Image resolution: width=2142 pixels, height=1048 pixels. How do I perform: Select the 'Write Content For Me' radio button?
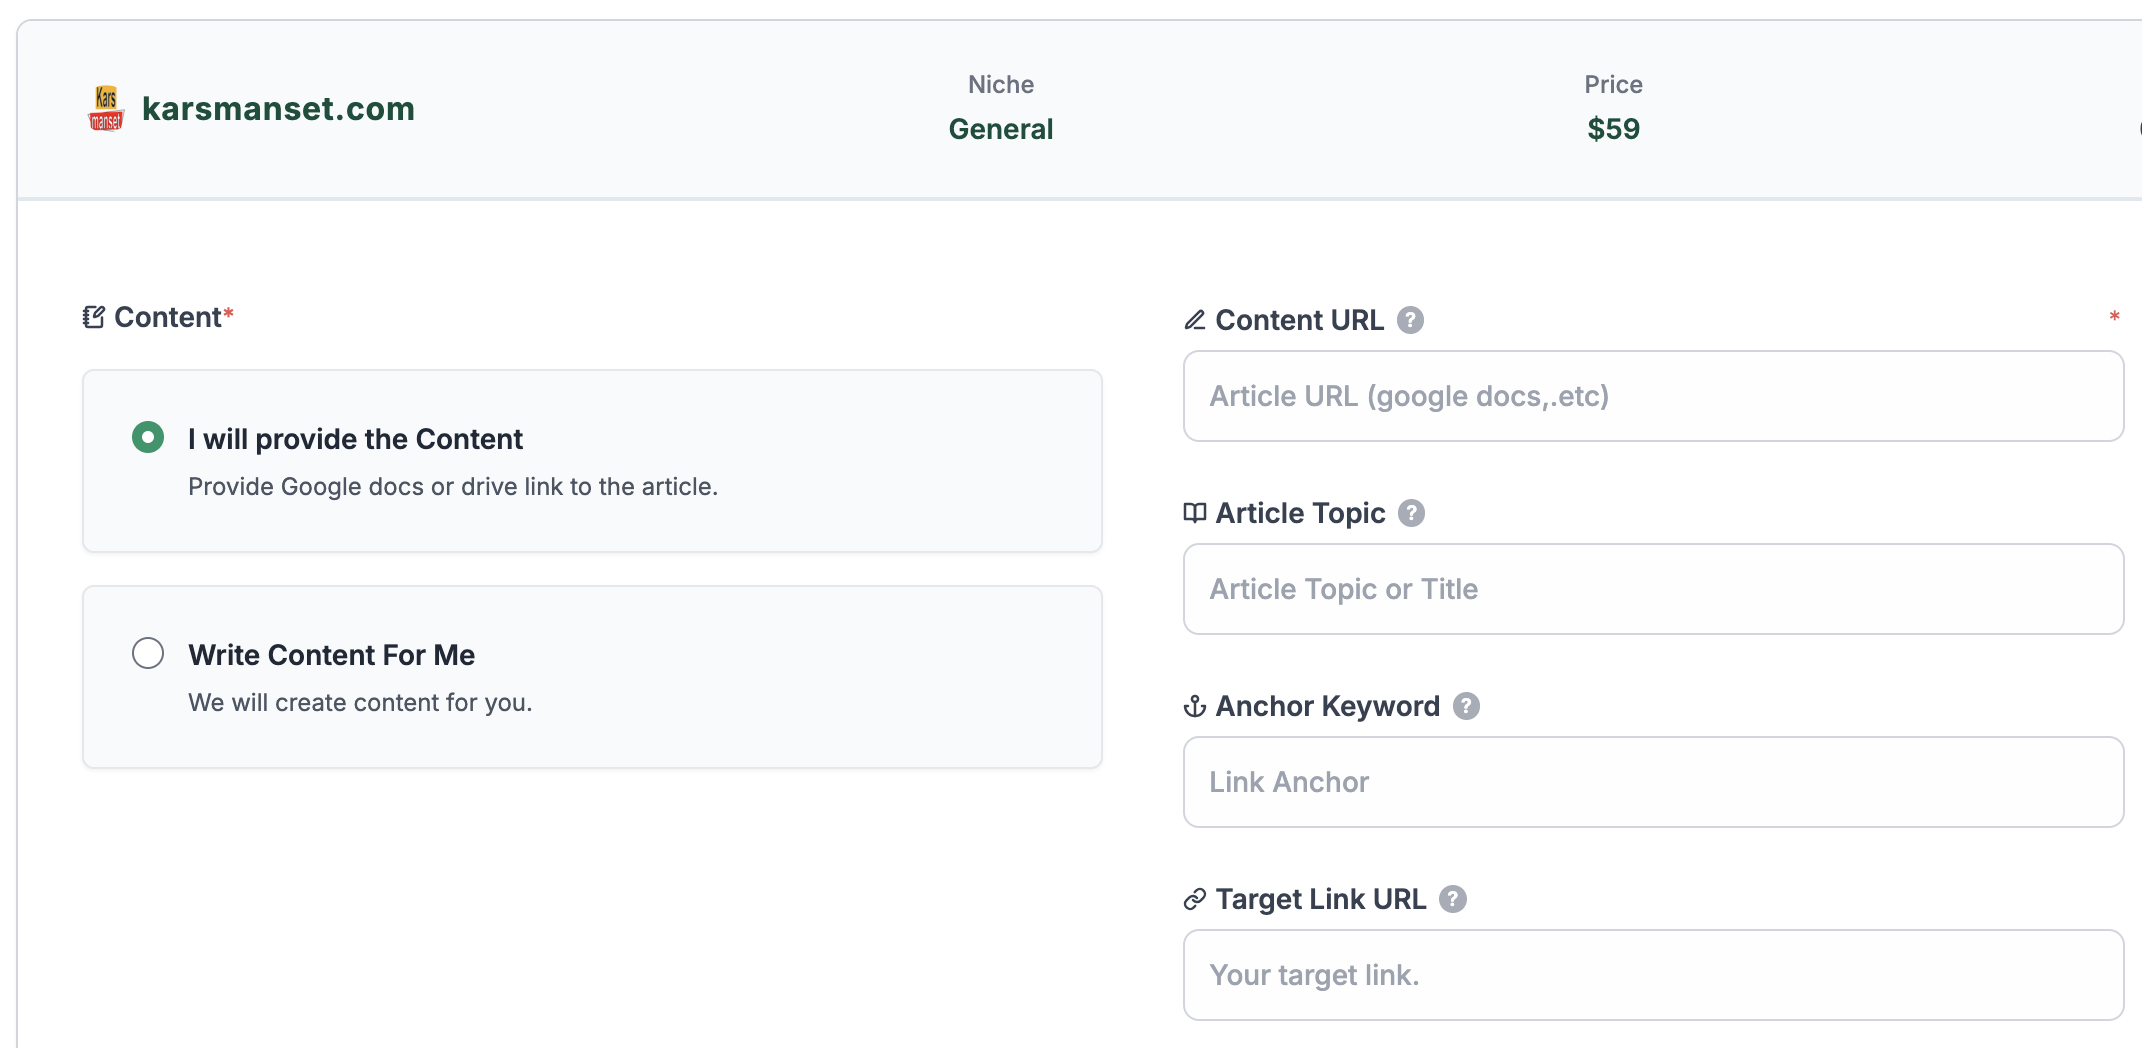coord(148,653)
